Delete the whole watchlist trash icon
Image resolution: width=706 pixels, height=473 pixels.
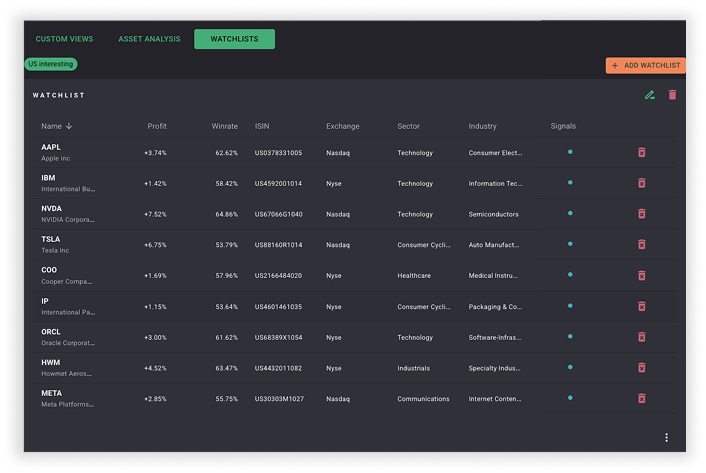click(672, 95)
